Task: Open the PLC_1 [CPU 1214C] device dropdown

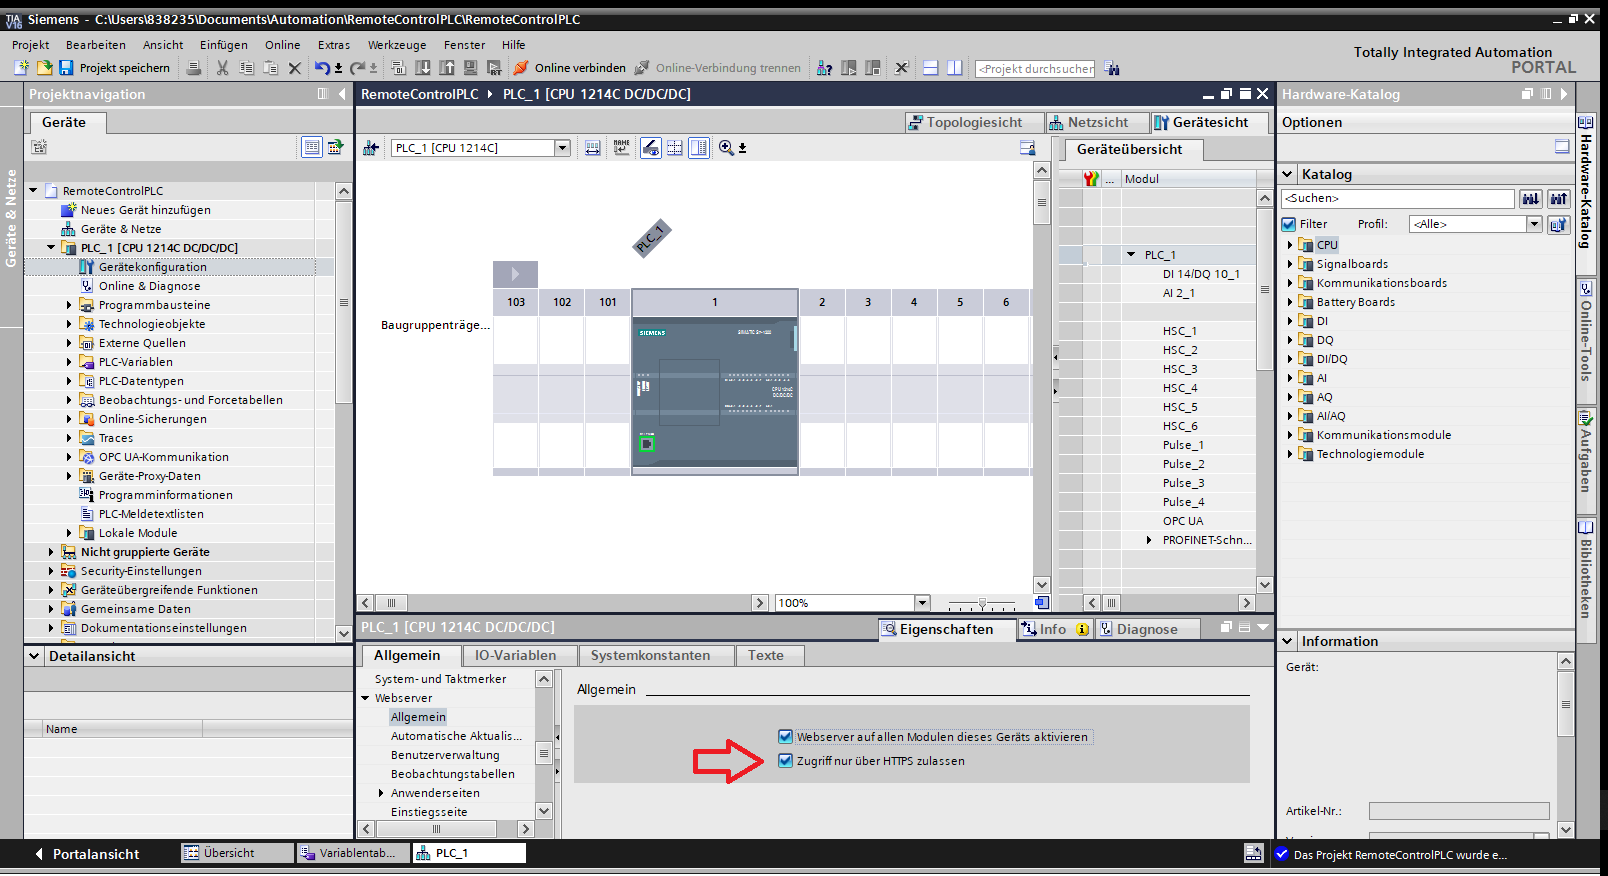Action: point(562,148)
